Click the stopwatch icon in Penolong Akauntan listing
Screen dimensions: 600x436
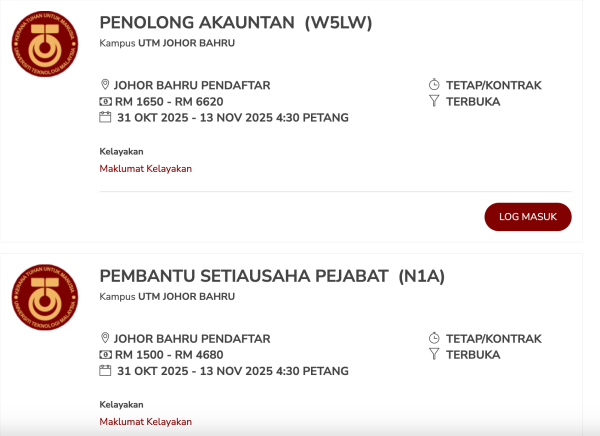(434, 85)
